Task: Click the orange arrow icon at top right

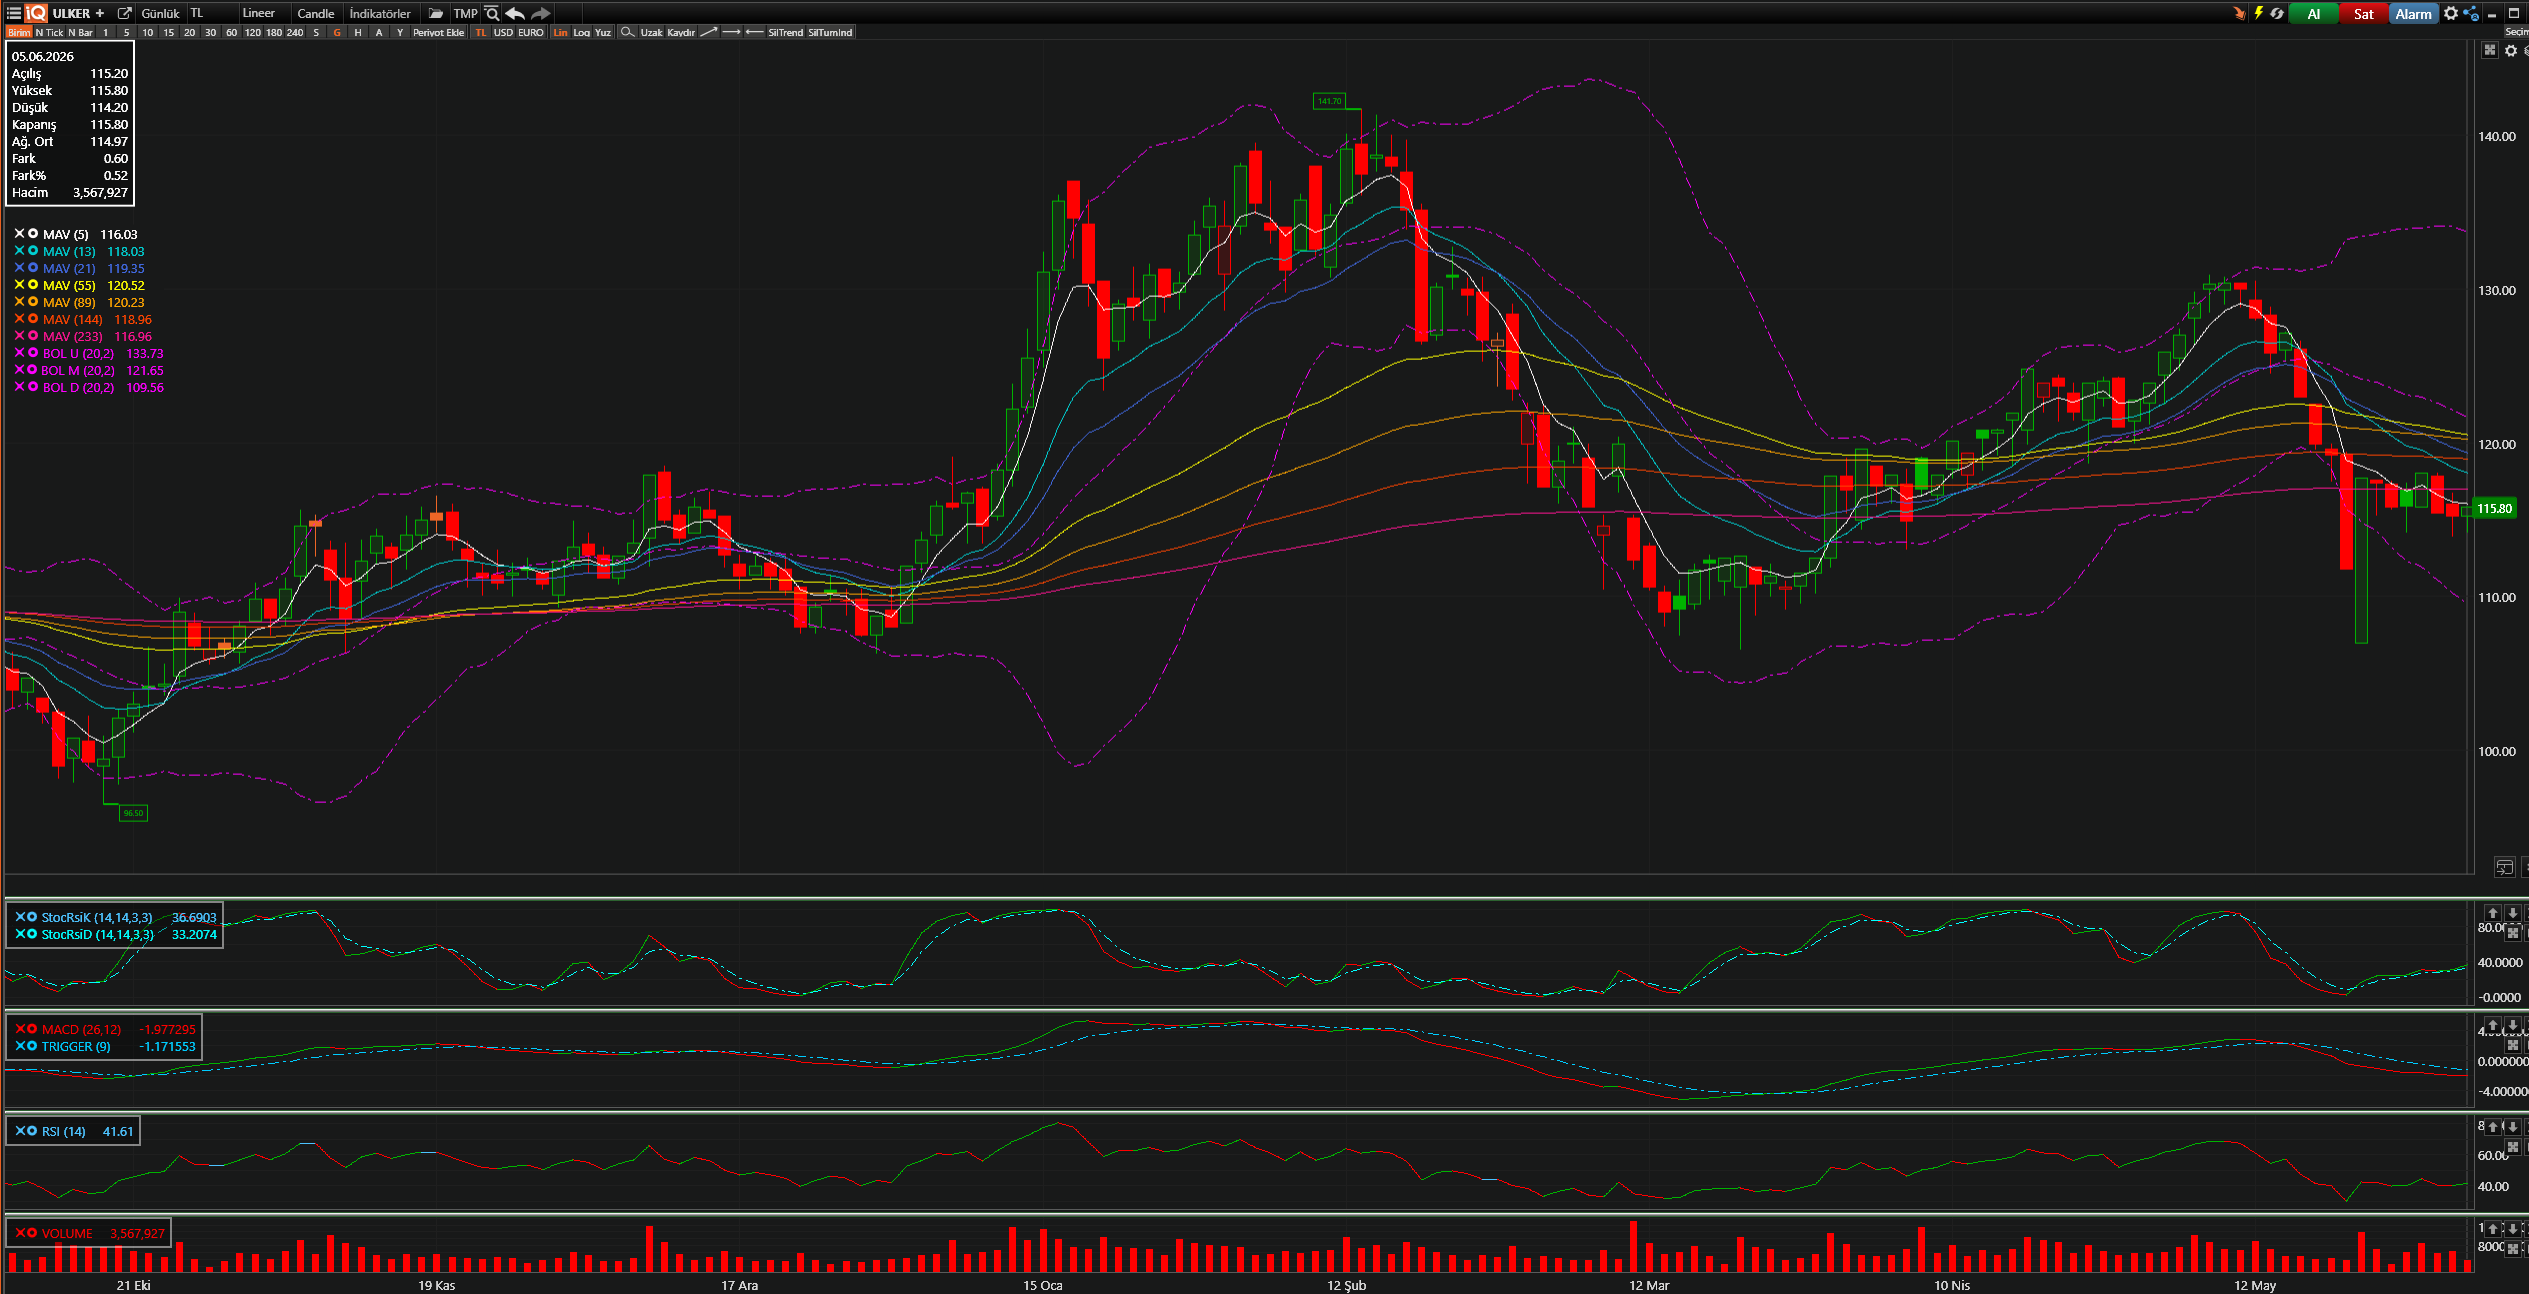Action: (x=2239, y=13)
